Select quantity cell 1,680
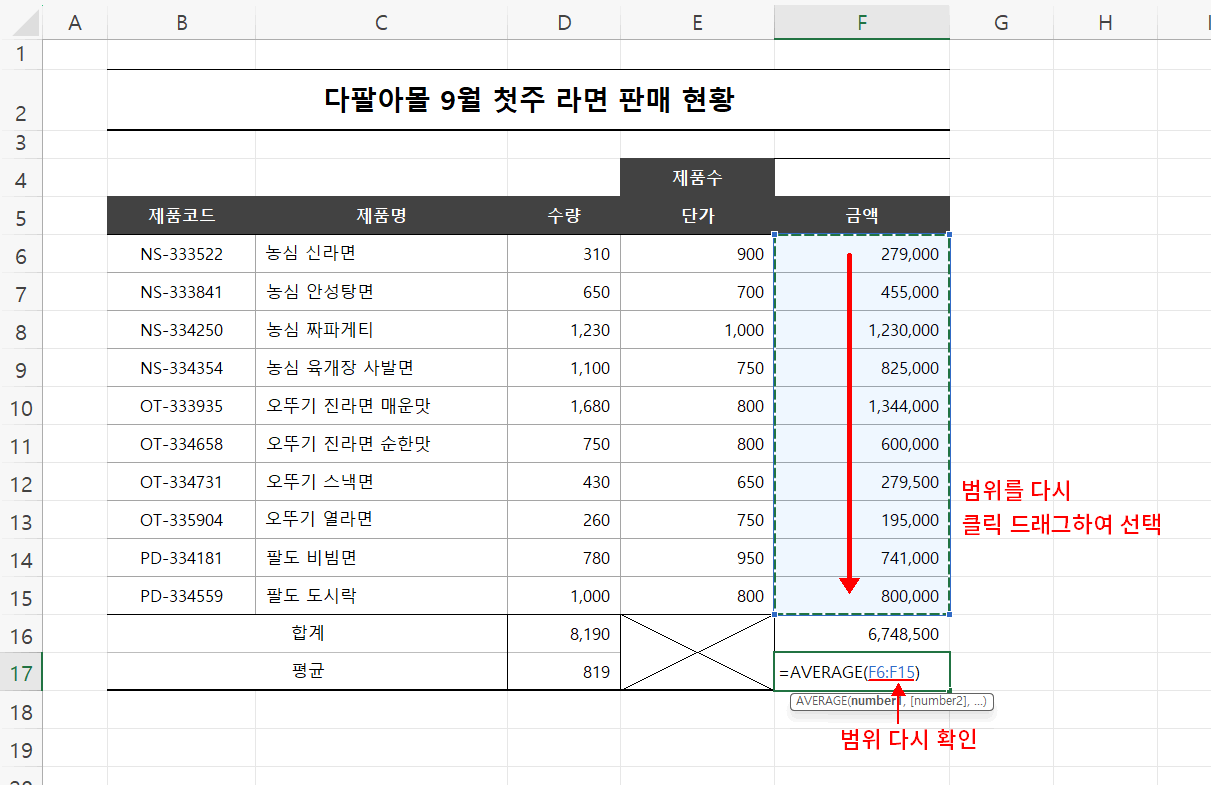The height and width of the screenshot is (785, 1211). pyautogui.click(x=564, y=406)
